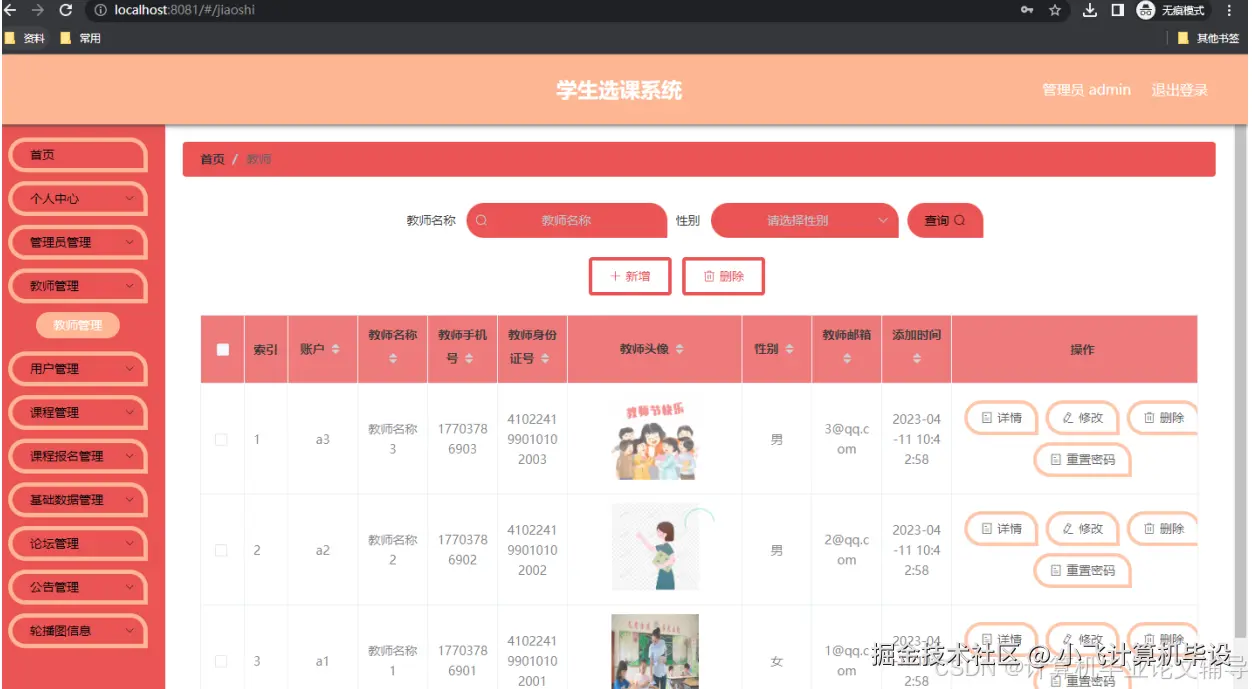Click the 查询 search button
The height and width of the screenshot is (689, 1252).
tap(944, 220)
